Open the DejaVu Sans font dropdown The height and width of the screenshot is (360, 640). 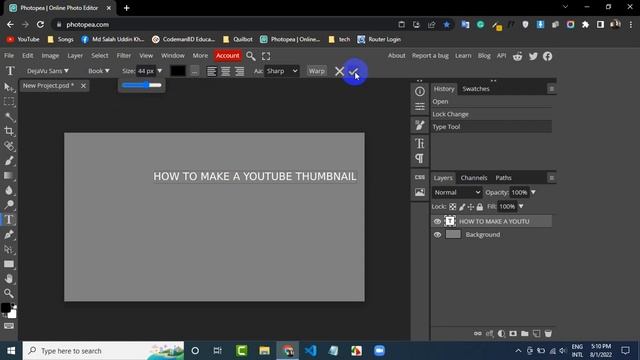point(48,71)
